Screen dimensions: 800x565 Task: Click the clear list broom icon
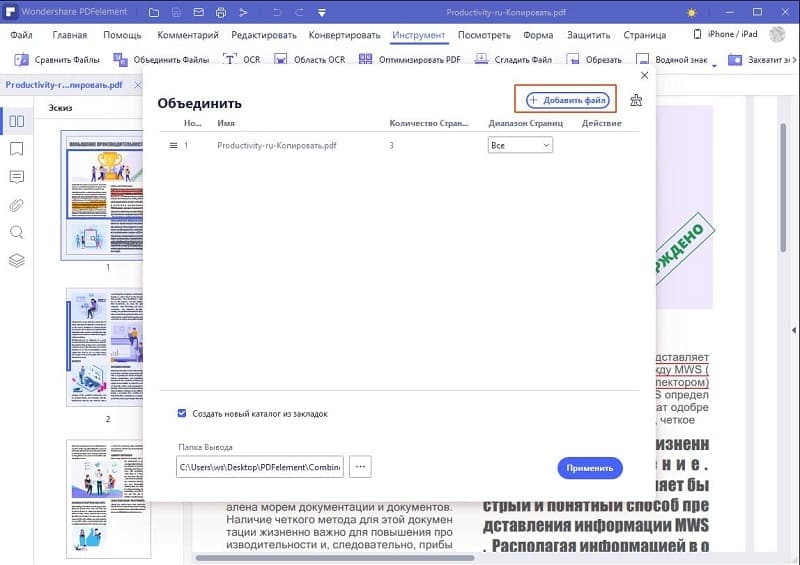pyautogui.click(x=636, y=100)
